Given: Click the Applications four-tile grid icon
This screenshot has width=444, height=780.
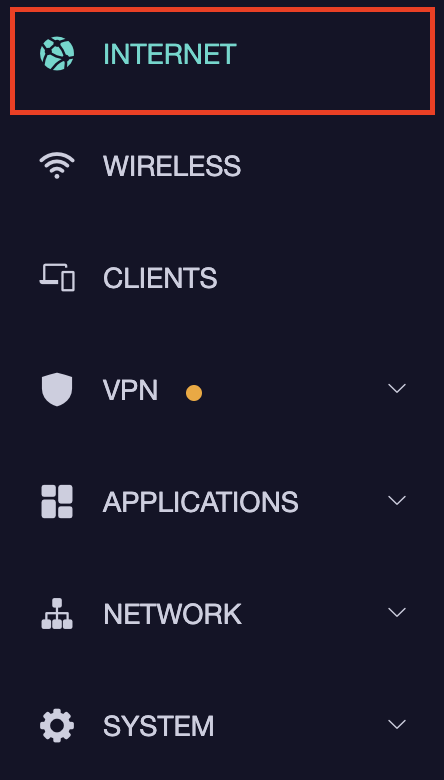Looking at the screenshot, I should tap(57, 501).
